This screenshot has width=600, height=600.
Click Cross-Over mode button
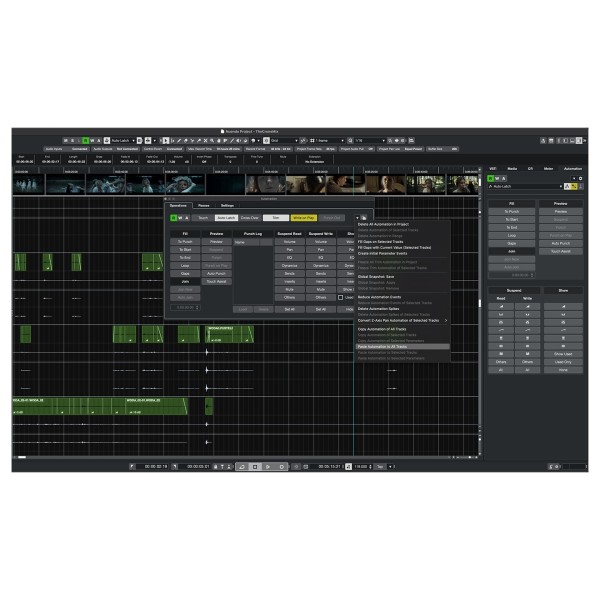pyautogui.click(x=250, y=218)
